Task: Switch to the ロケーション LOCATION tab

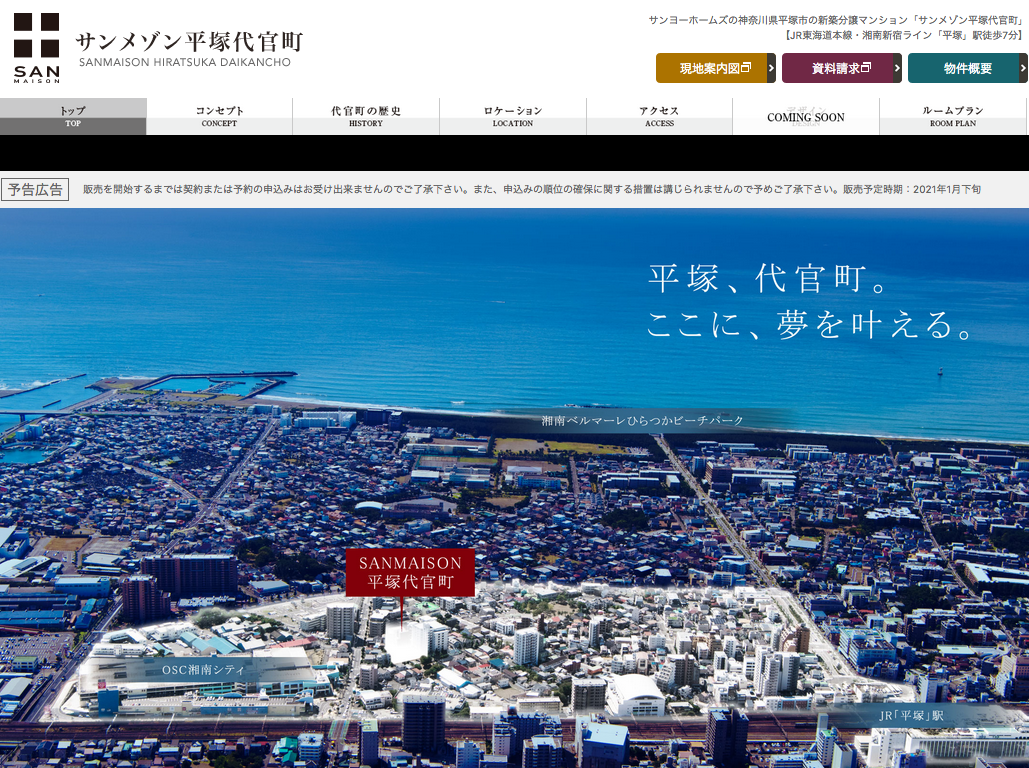Action: pyautogui.click(x=513, y=116)
